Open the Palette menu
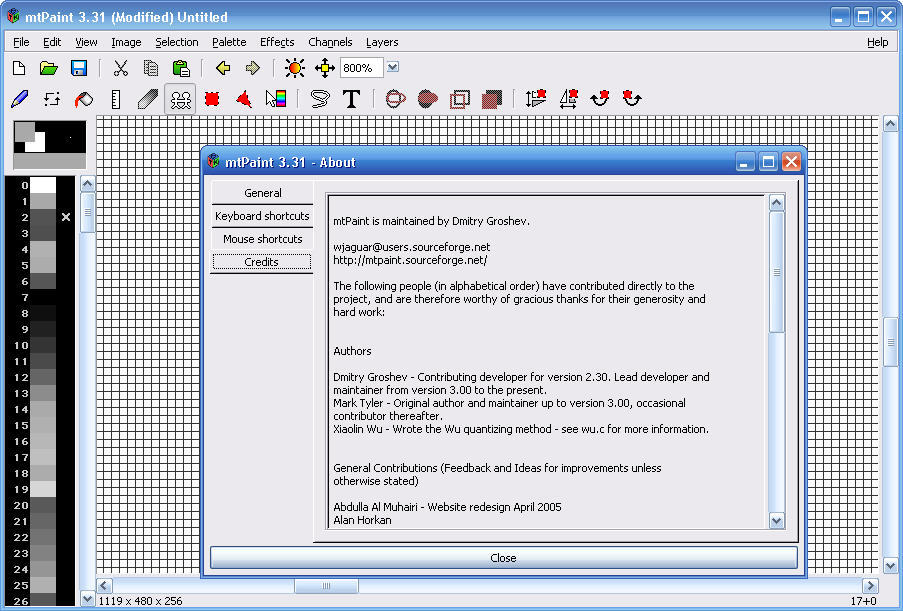The image size is (903, 611). 229,42
